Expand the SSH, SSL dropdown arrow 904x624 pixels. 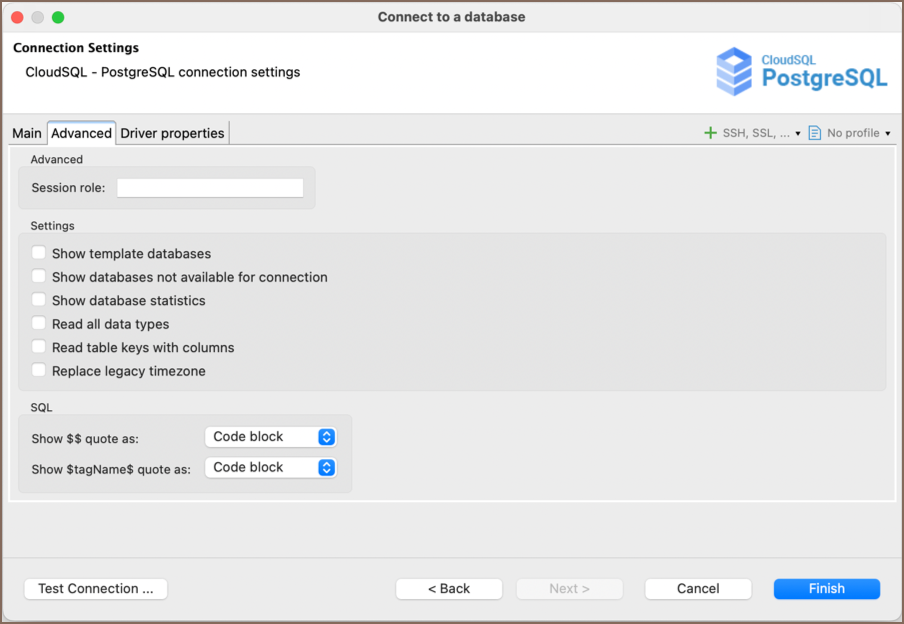(798, 134)
